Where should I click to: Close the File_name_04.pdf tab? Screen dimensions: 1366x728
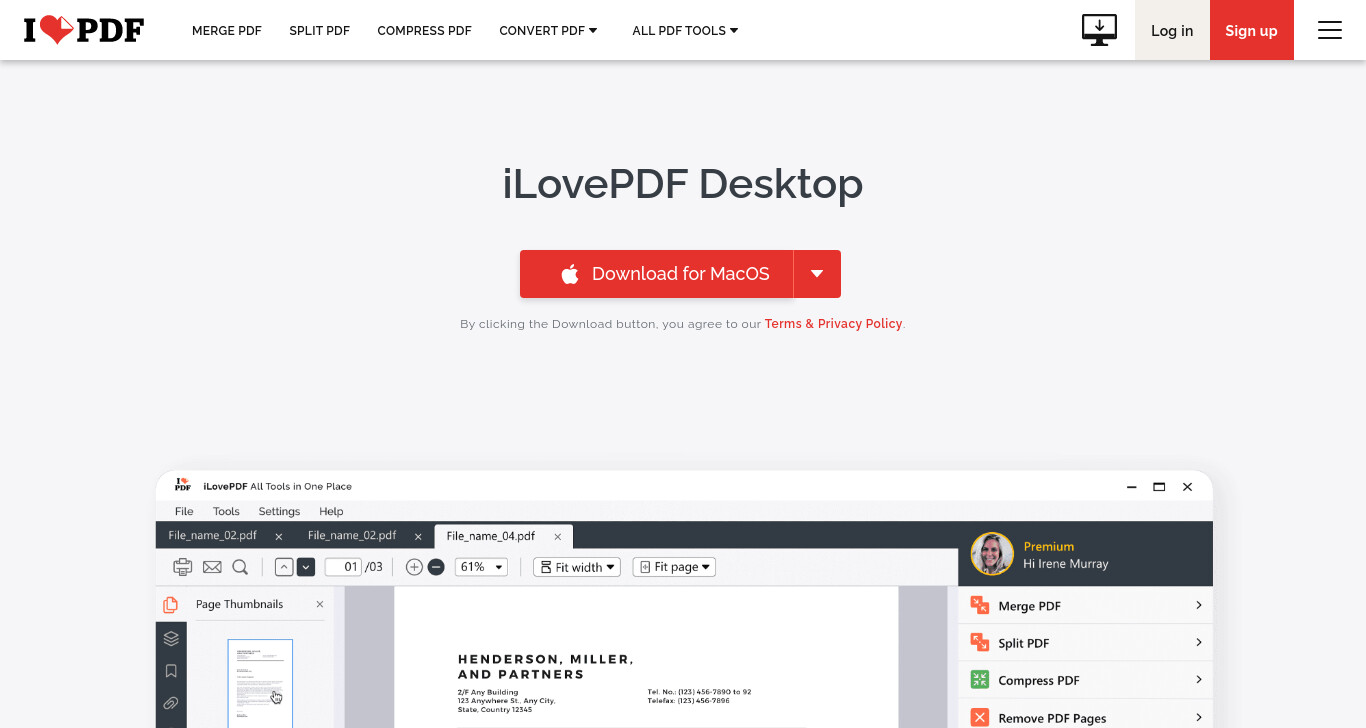tap(558, 537)
